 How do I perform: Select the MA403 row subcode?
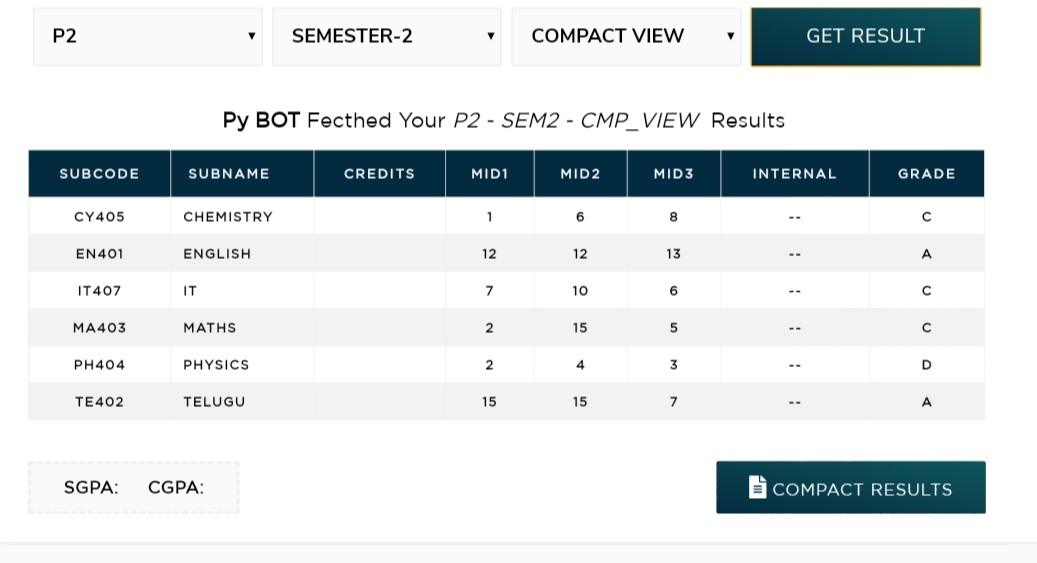(x=99, y=327)
